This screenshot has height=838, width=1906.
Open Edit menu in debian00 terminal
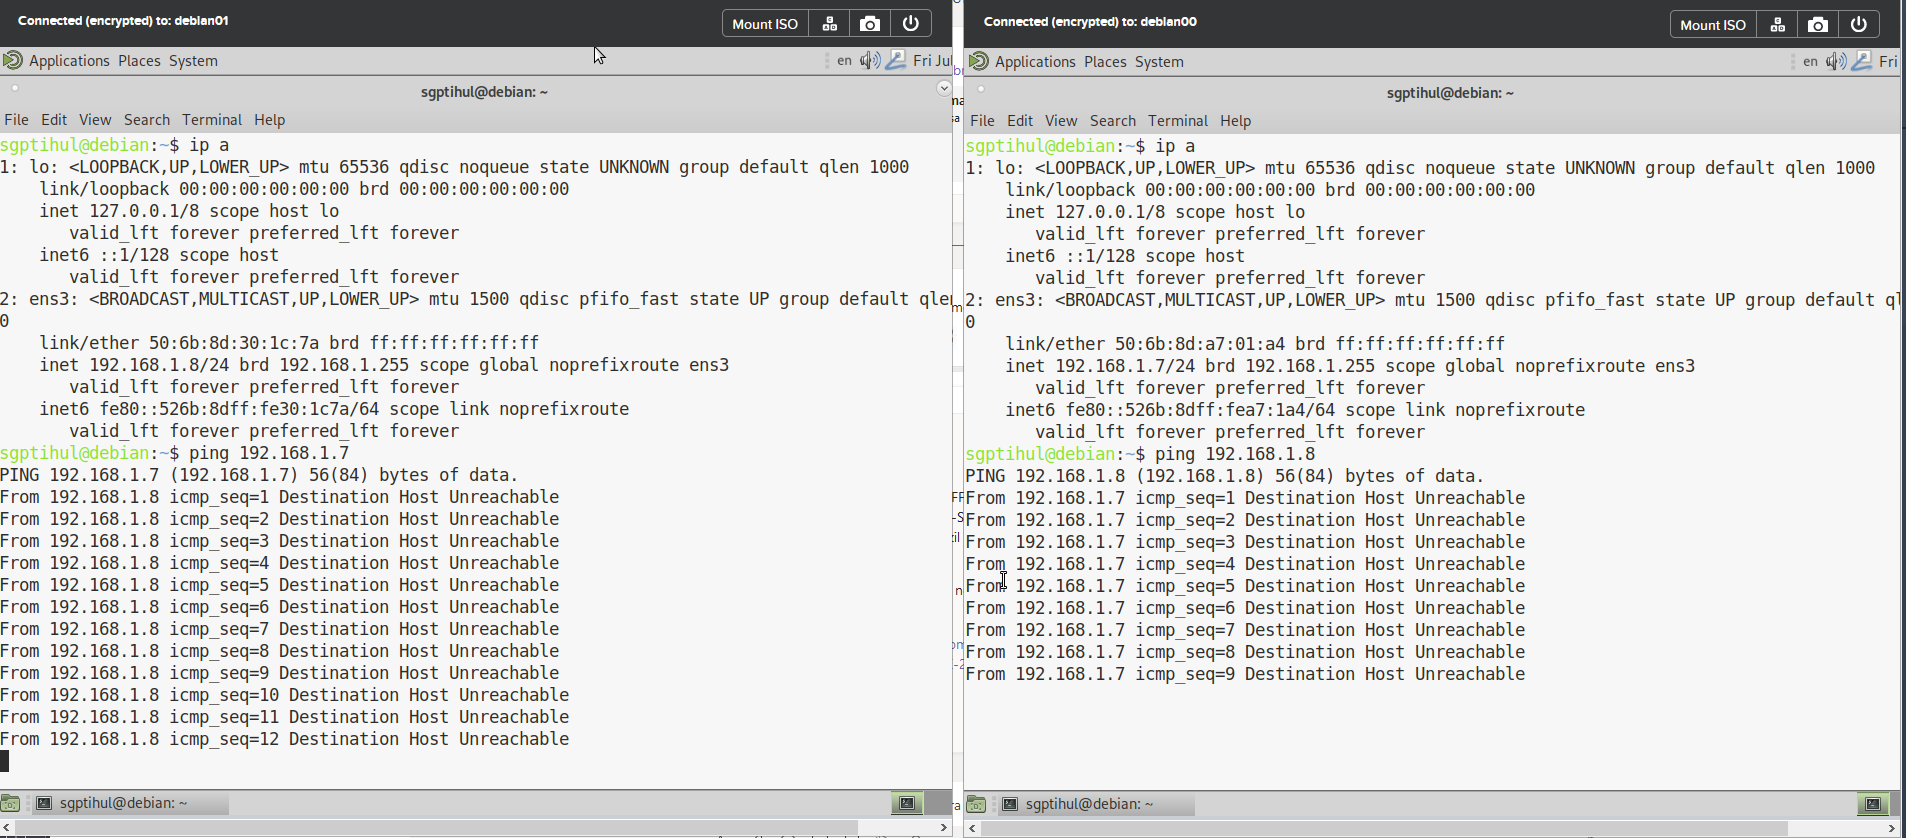click(x=1020, y=121)
